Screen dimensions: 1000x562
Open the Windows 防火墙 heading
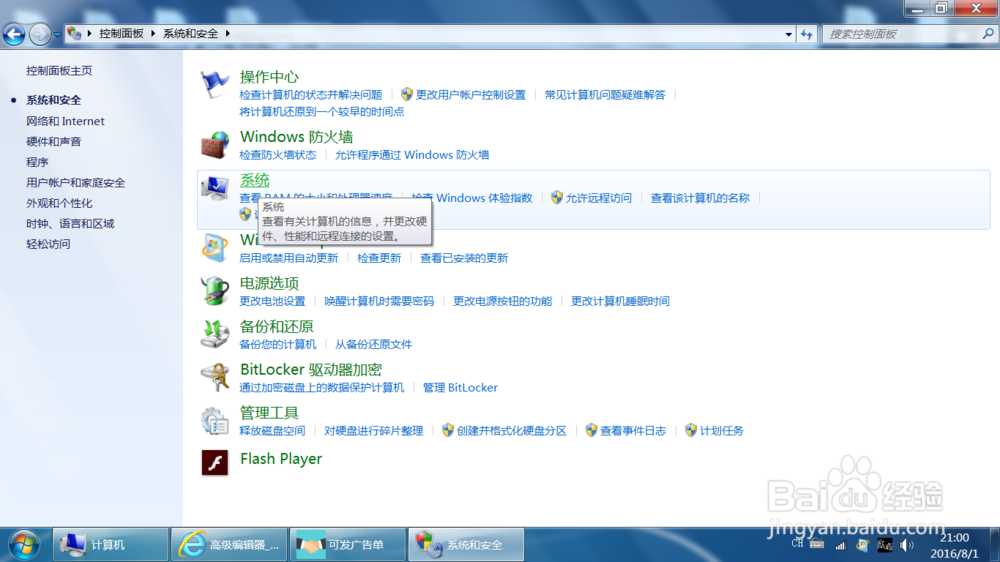(297, 137)
